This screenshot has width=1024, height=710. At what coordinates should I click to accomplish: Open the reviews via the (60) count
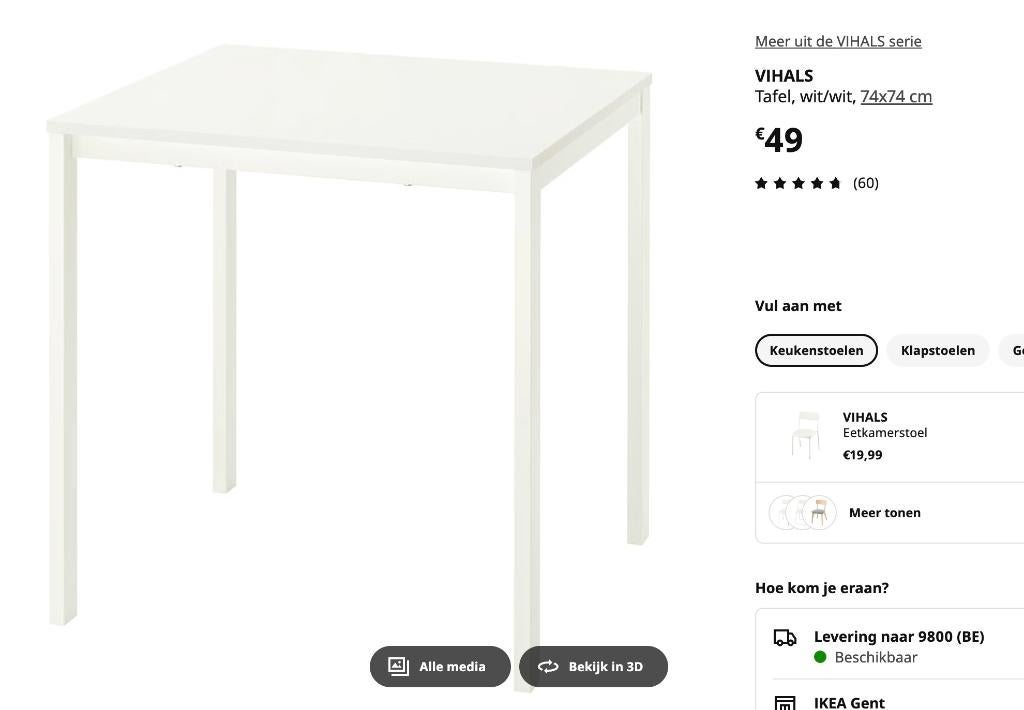tap(865, 183)
